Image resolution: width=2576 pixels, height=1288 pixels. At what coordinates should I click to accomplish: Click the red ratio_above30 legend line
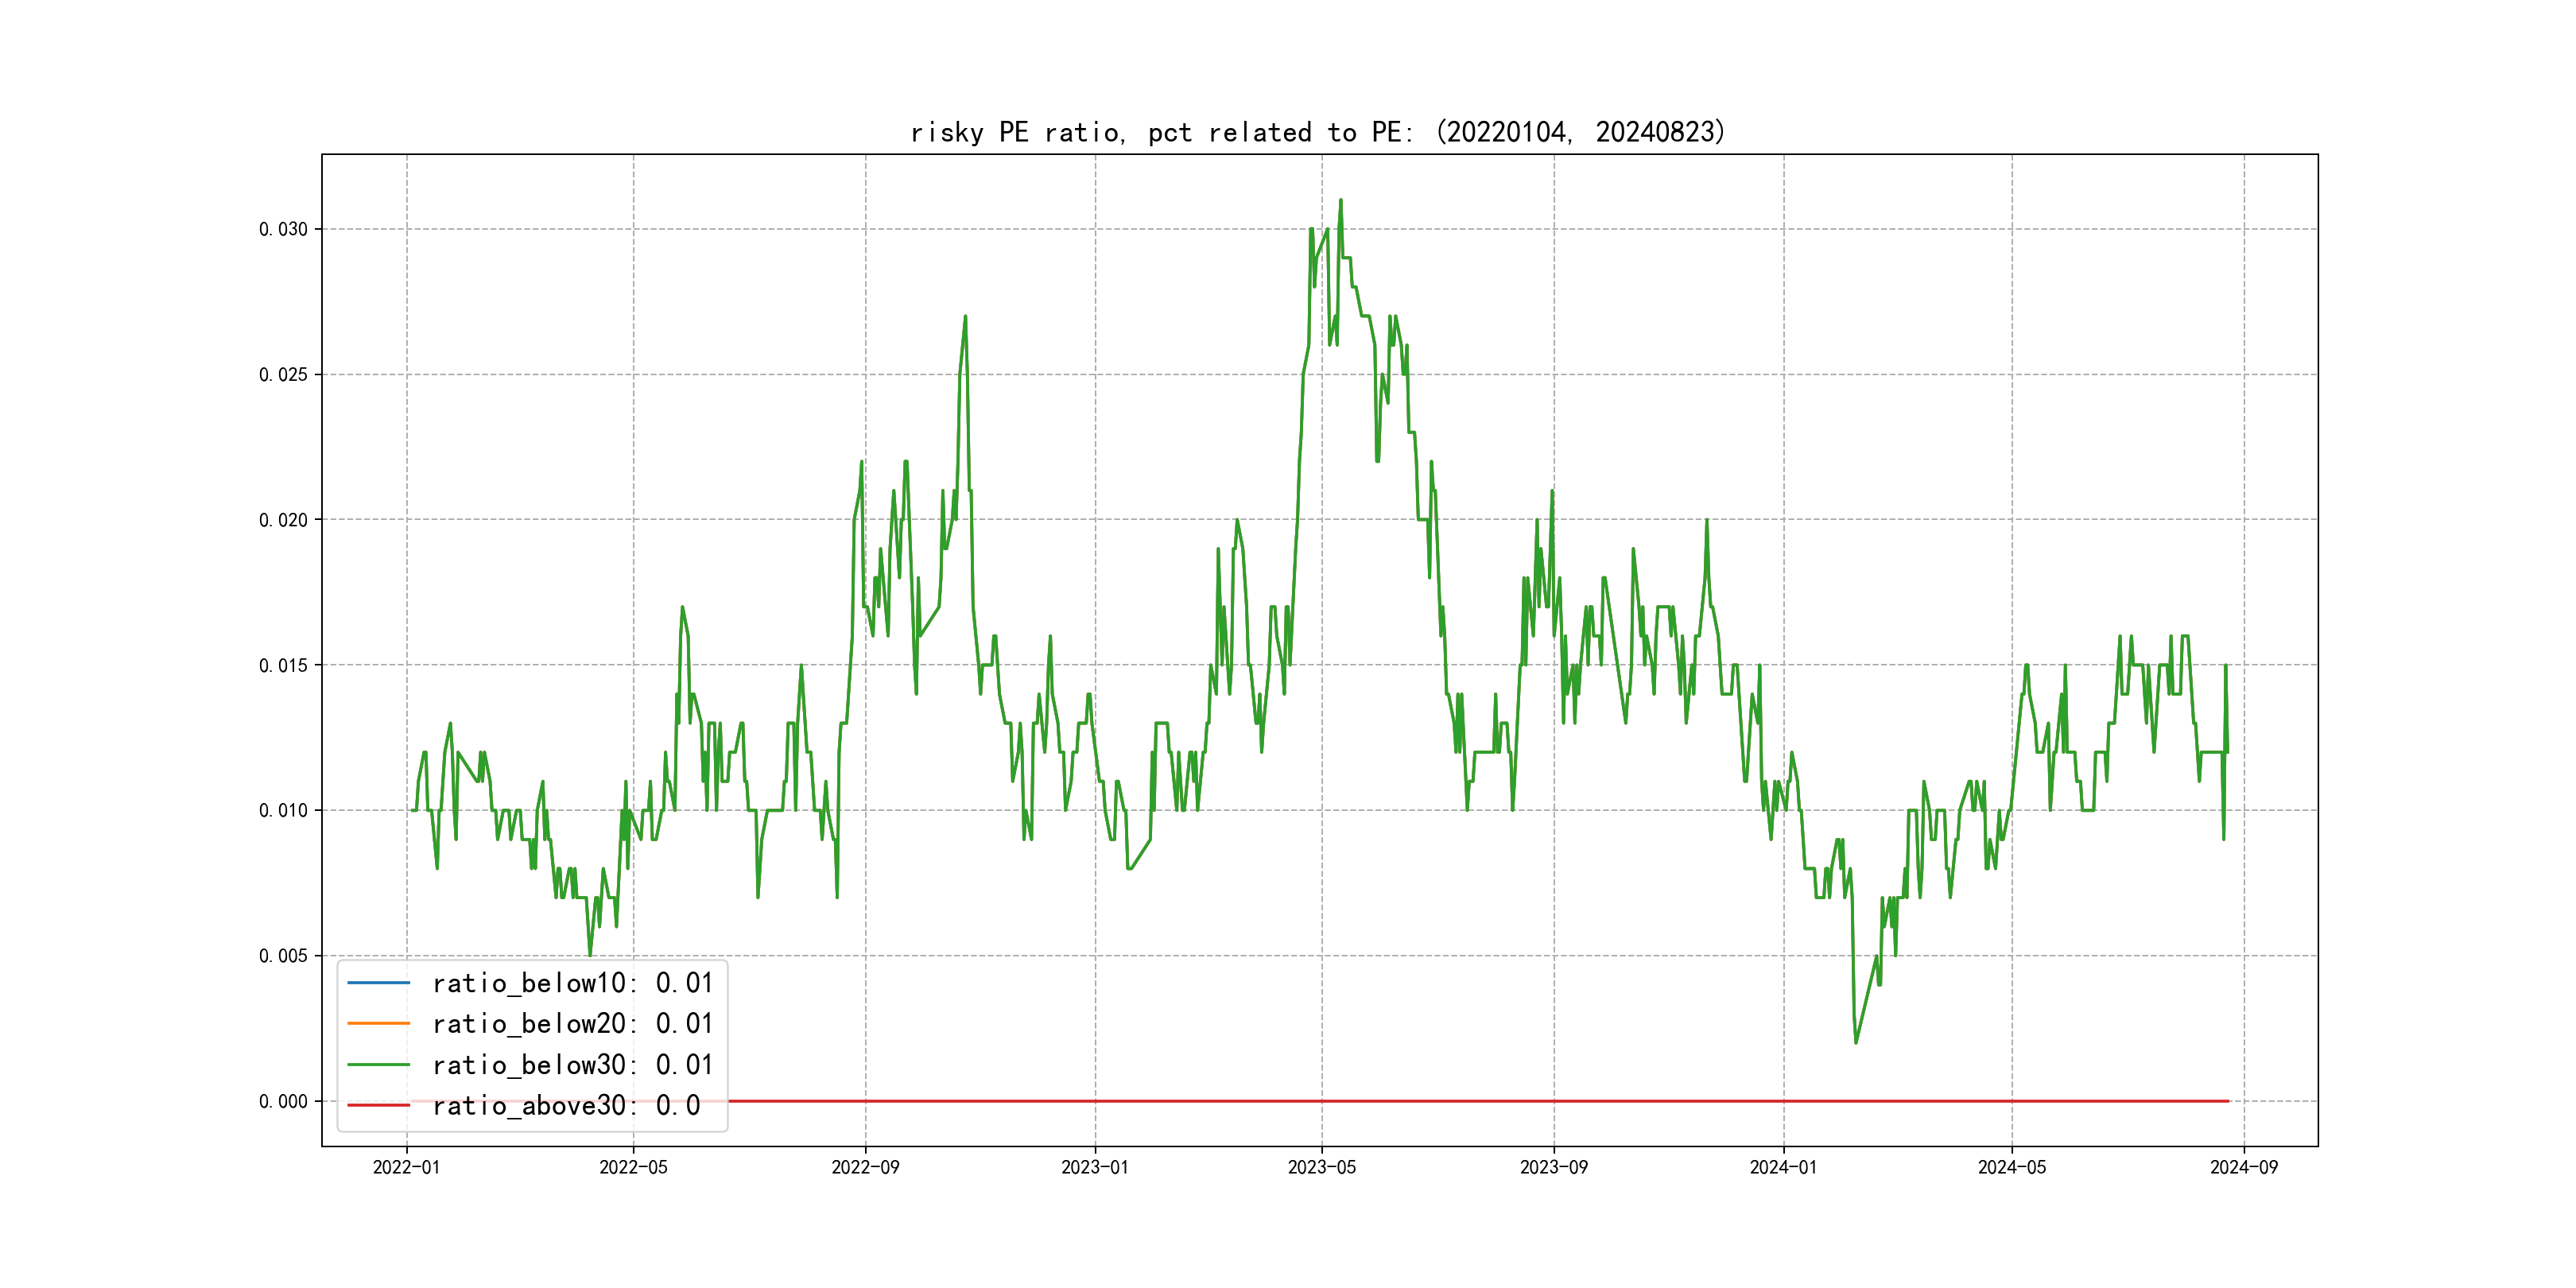(x=378, y=1105)
